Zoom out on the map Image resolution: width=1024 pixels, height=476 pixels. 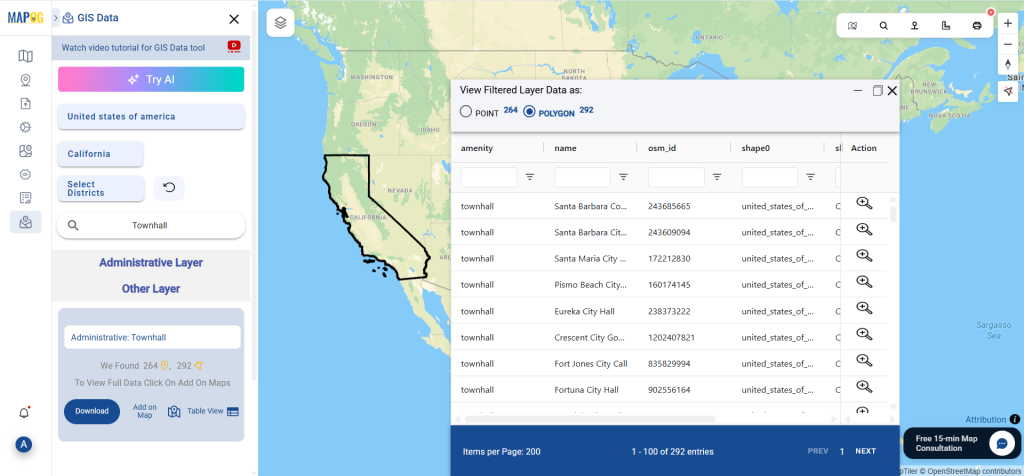(1008, 44)
